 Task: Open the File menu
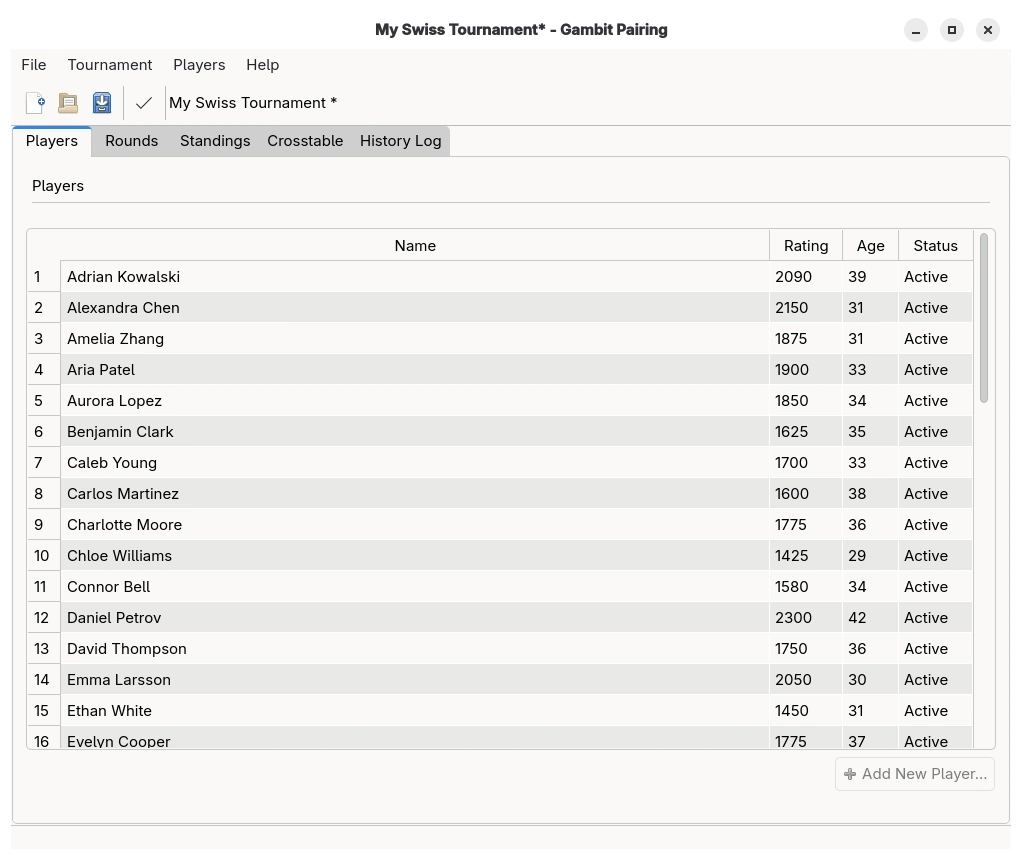tap(34, 65)
